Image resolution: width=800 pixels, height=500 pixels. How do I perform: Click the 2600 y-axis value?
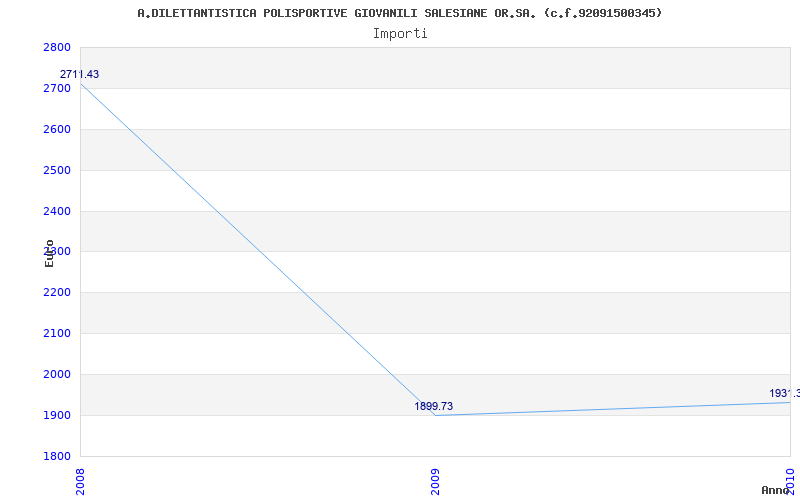pos(57,130)
